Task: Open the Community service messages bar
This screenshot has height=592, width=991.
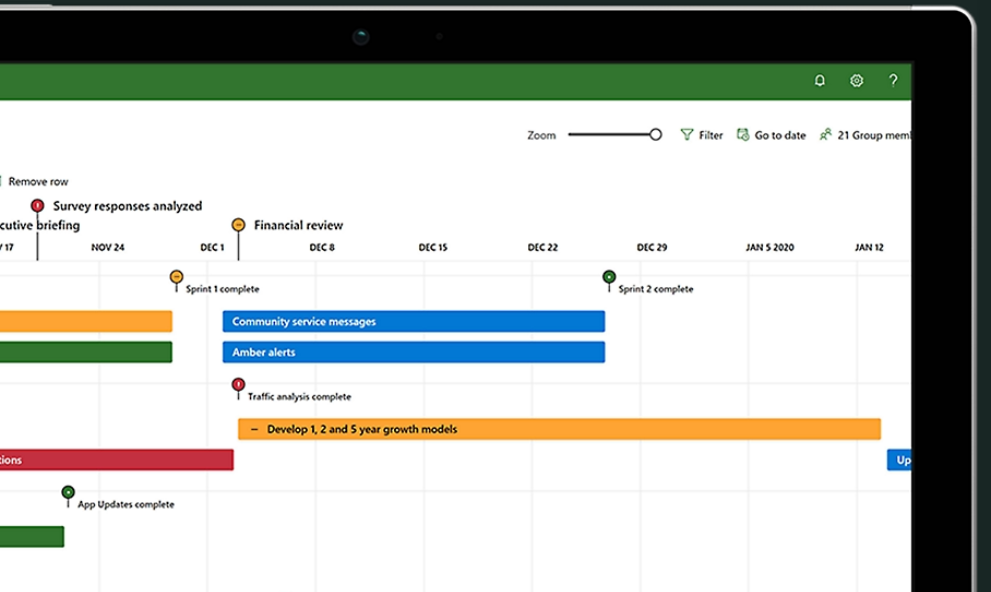Action: point(413,322)
